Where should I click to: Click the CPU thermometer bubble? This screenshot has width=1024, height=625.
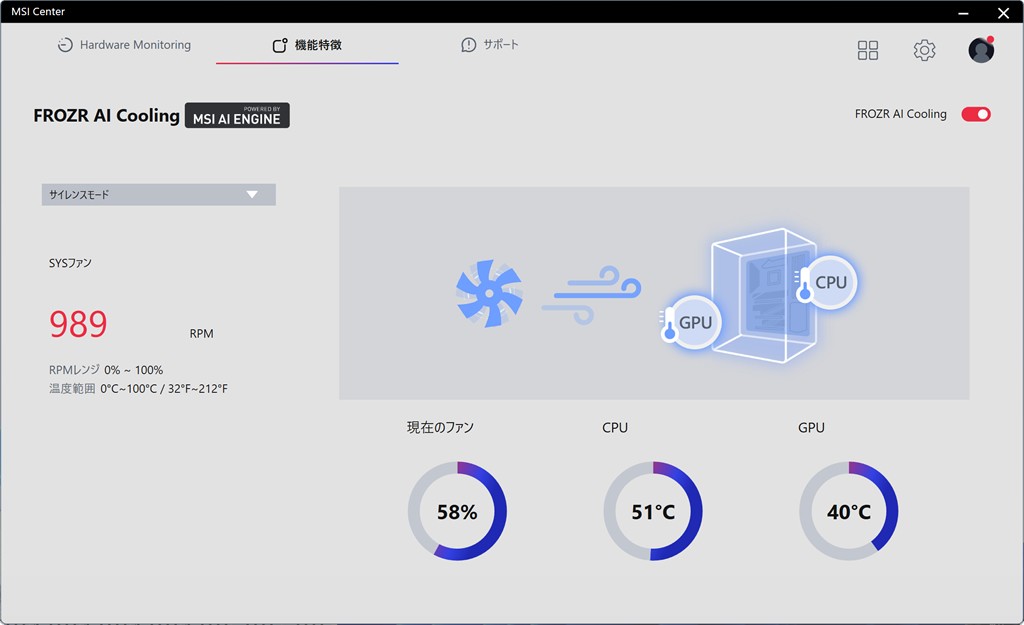click(x=826, y=282)
